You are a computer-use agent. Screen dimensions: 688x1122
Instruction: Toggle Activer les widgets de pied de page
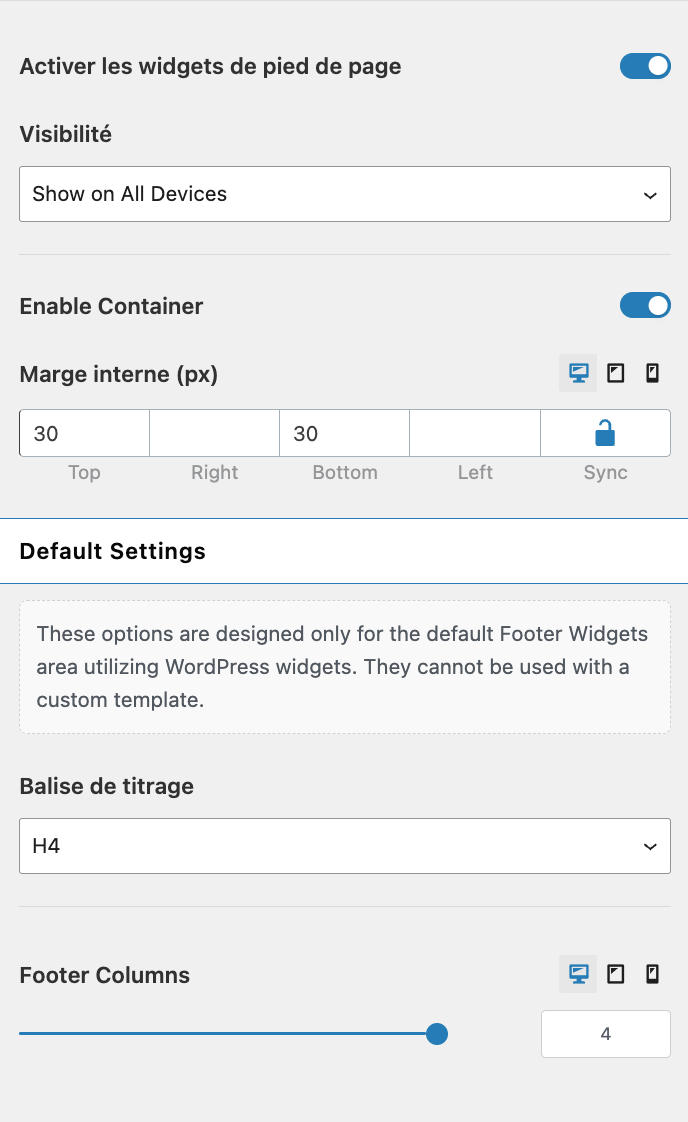(x=645, y=67)
